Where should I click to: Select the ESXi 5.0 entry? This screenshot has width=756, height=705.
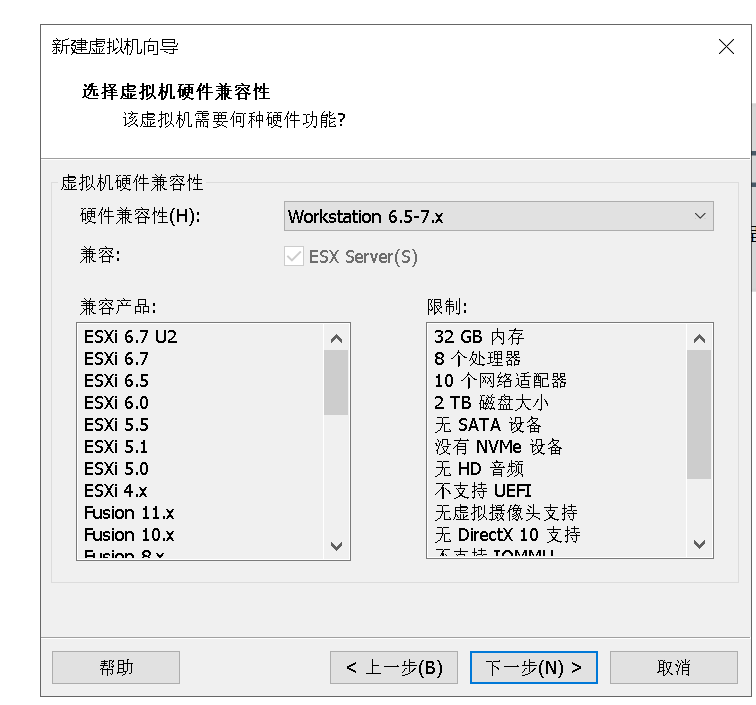116,469
